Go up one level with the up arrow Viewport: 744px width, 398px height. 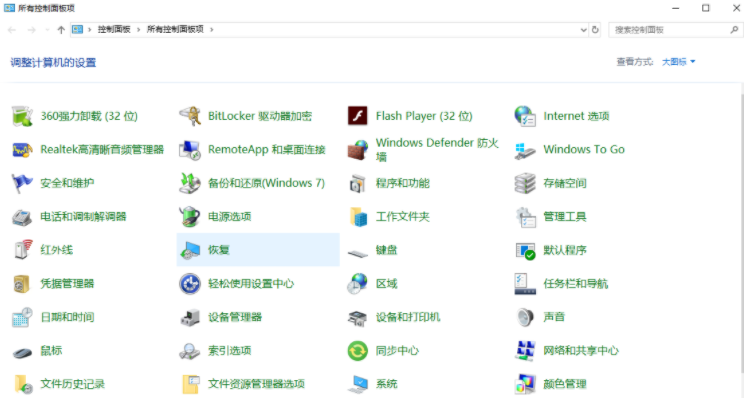coord(61,30)
